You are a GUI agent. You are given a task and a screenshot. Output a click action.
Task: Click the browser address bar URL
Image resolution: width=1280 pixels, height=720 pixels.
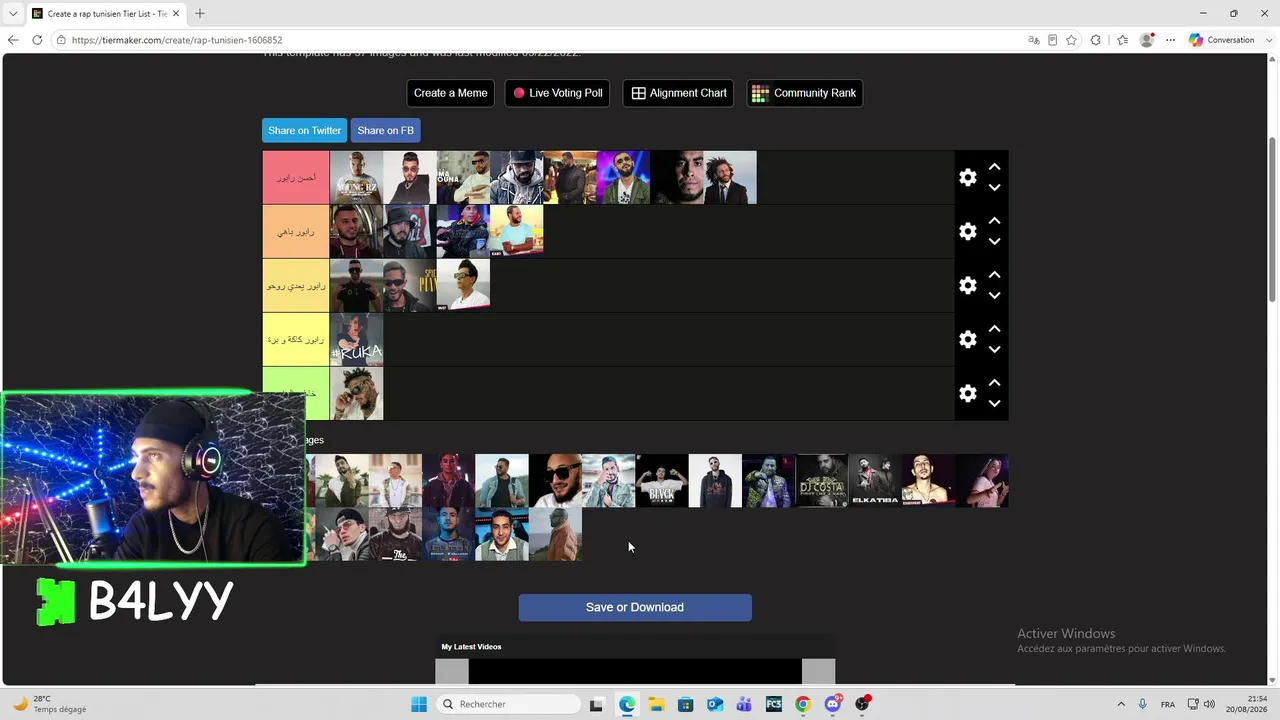(177, 40)
